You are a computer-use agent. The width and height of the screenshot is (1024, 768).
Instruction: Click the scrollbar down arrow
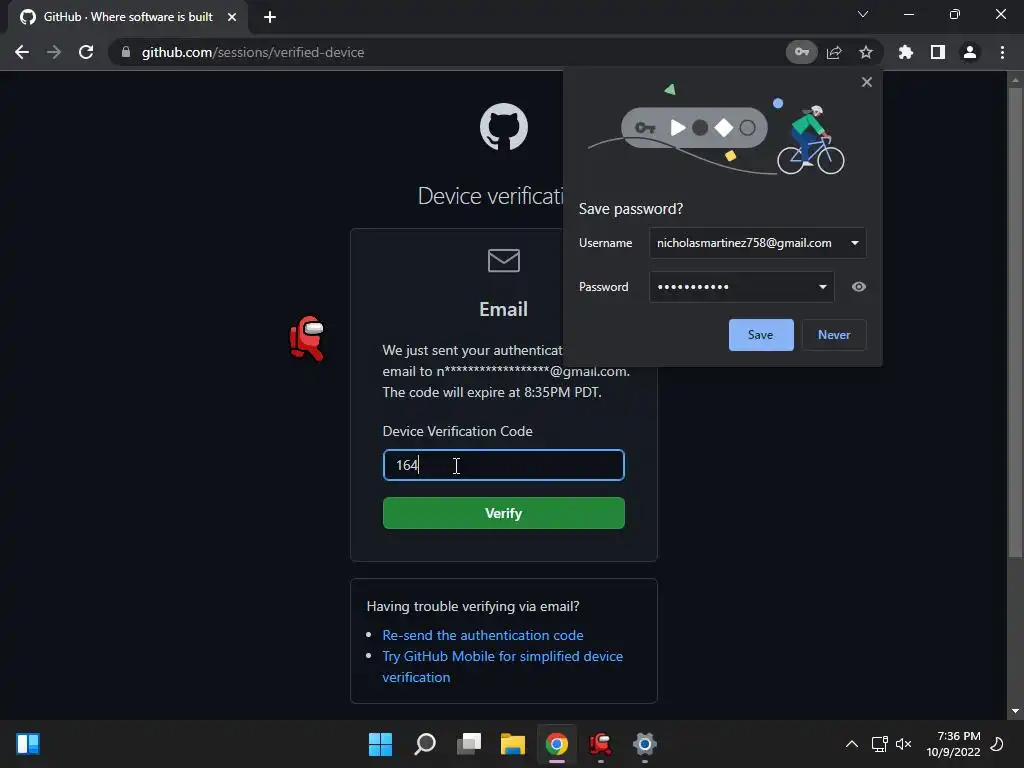(1015, 711)
